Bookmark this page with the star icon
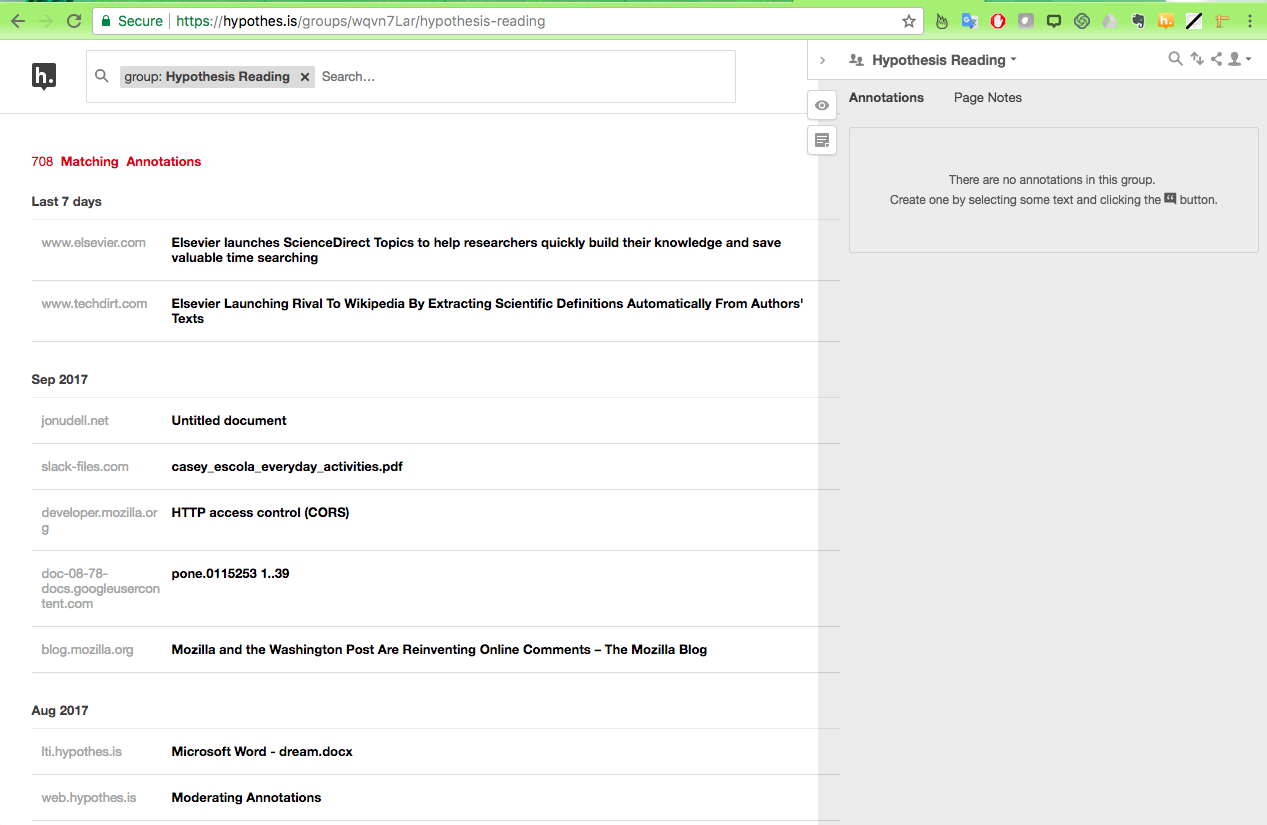1267x825 pixels. click(908, 21)
